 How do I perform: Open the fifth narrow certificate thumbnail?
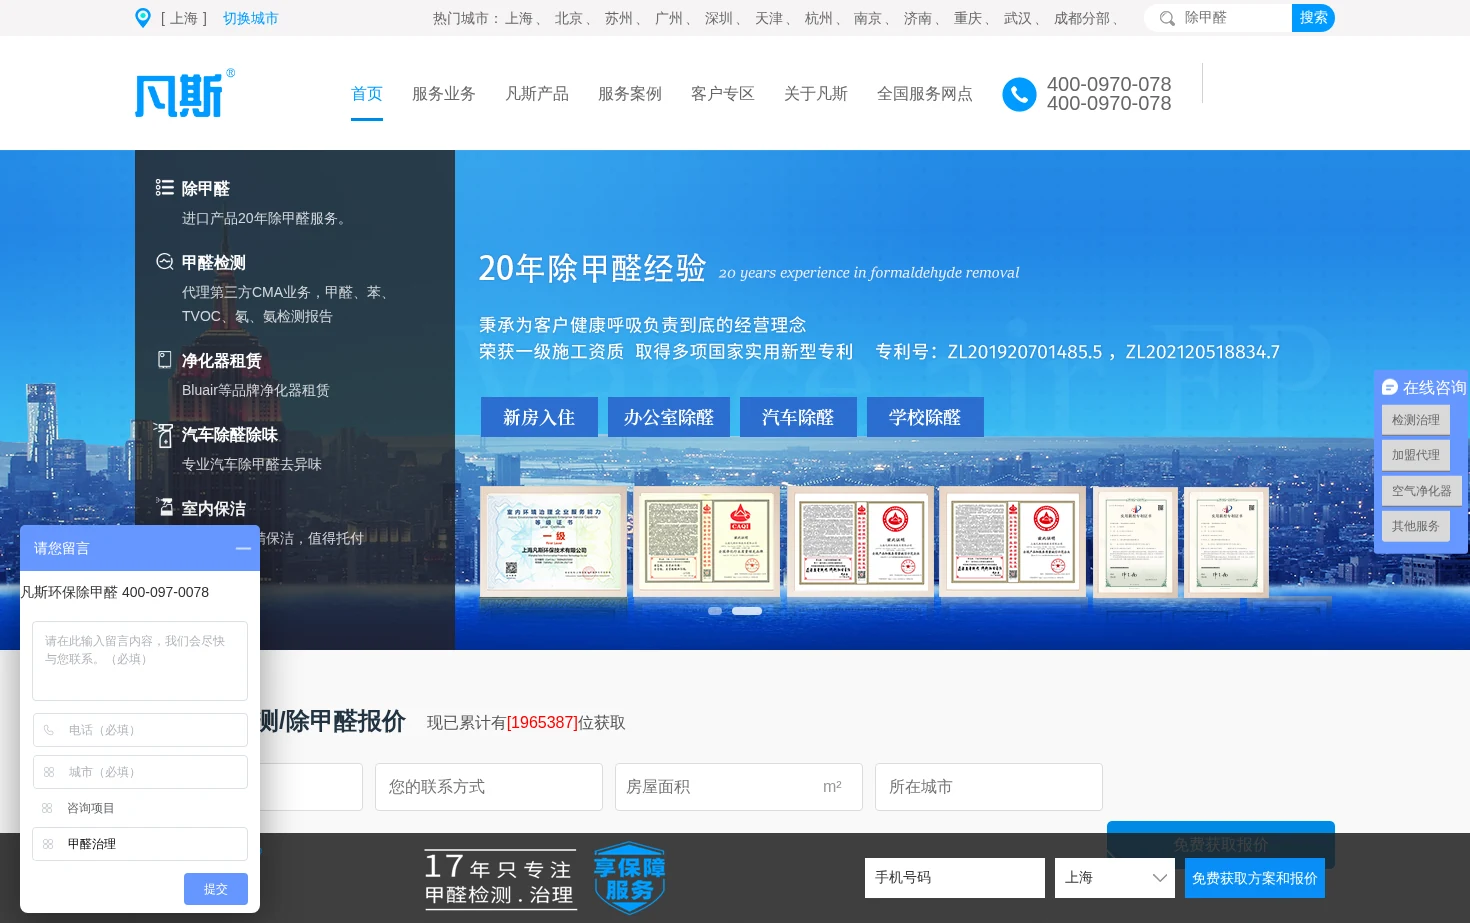pos(1135,542)
